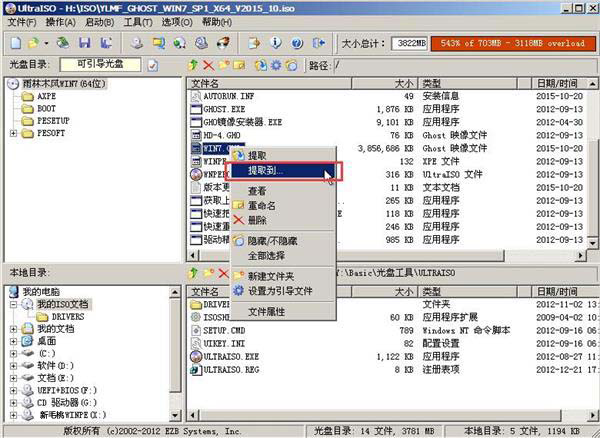Click the Burn CD image icon

[201, 43]
